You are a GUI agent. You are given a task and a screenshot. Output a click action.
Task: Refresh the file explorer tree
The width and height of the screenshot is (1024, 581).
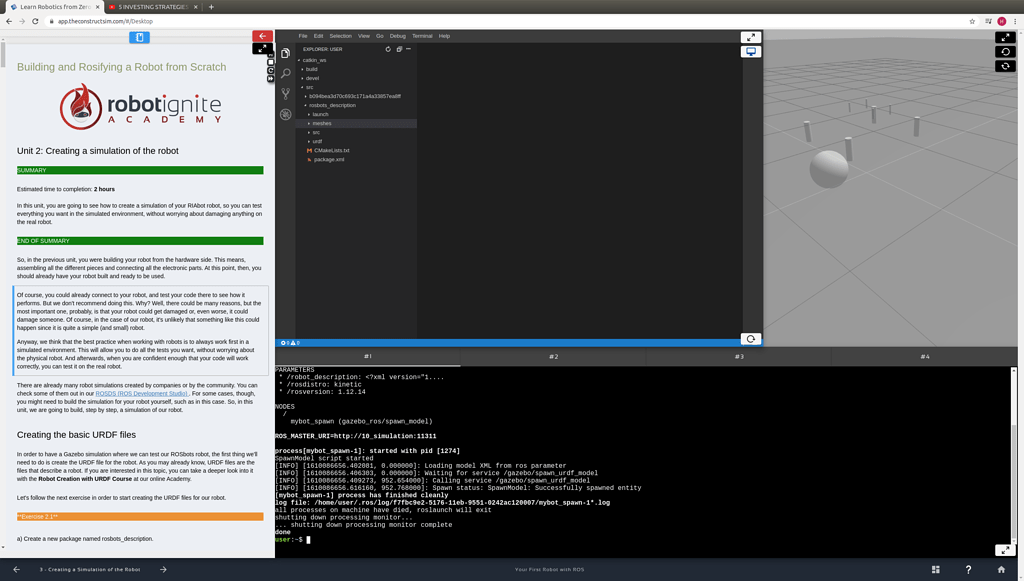pyautogui.click(x=388, y=49)
